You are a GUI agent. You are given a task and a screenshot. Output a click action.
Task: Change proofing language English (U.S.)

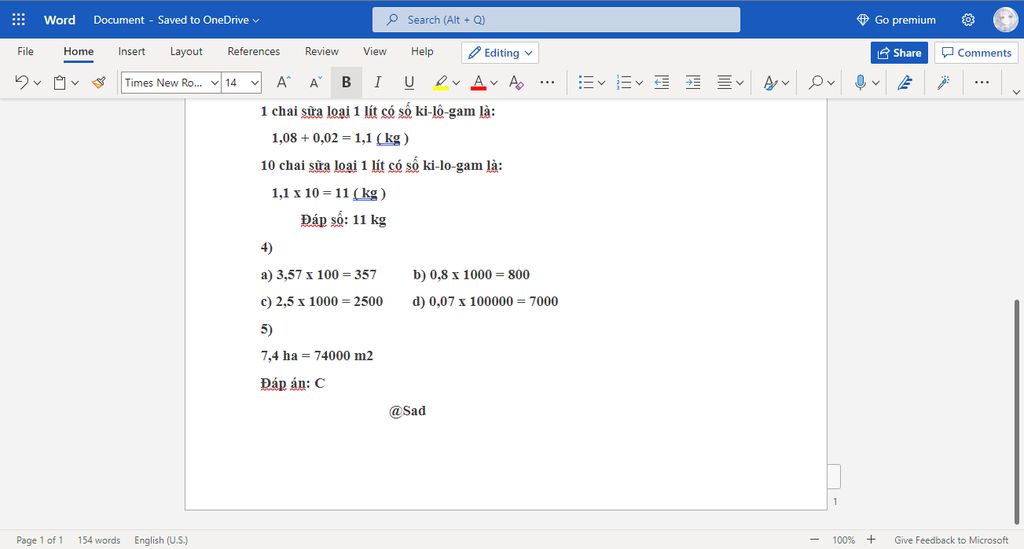coord(161,540)
